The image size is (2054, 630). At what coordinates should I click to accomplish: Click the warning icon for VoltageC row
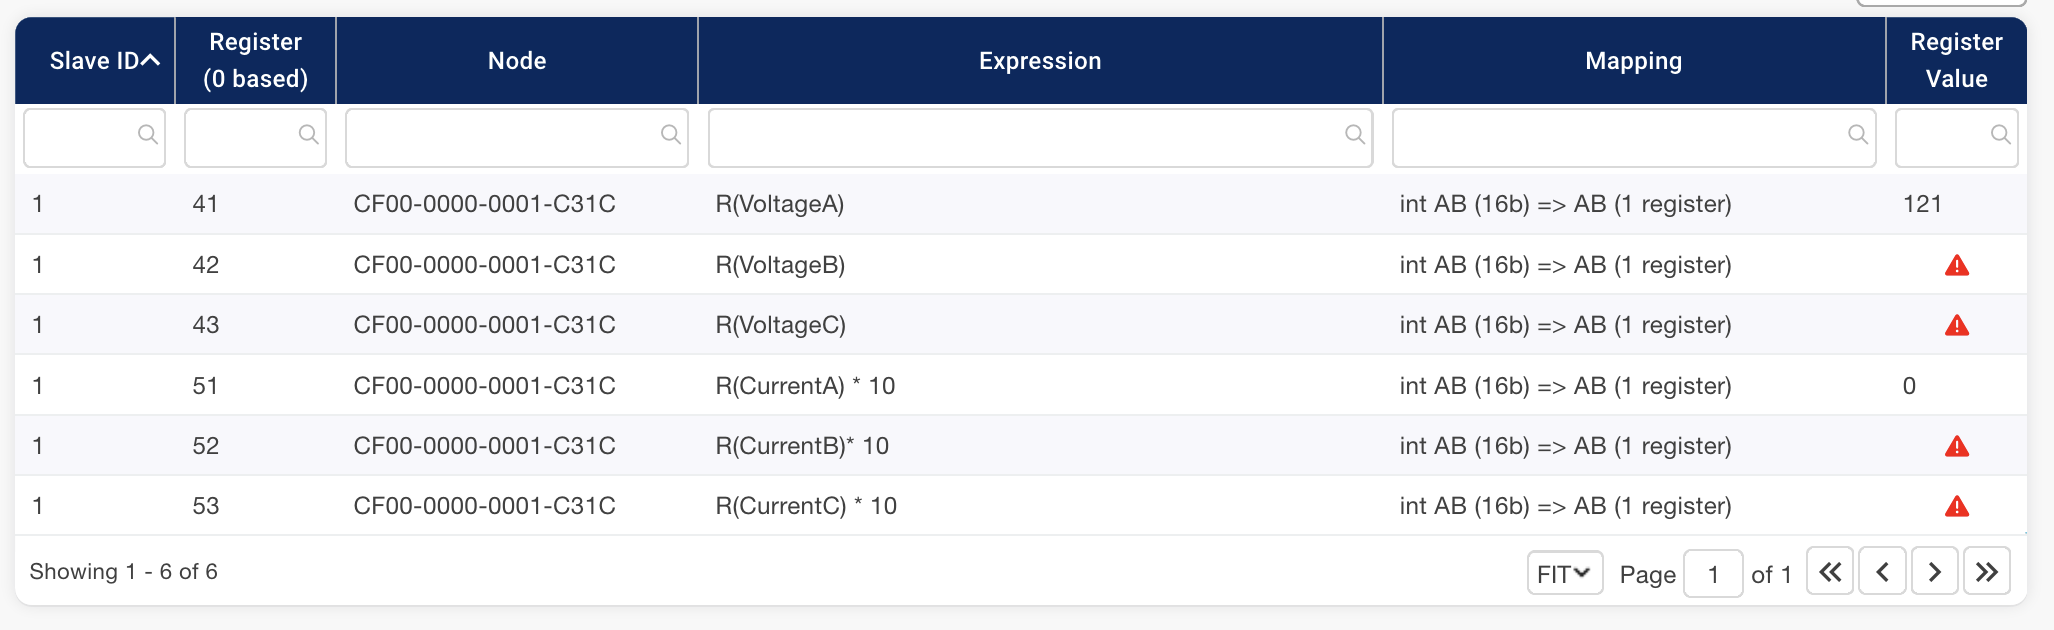[x=1956, y=326]
